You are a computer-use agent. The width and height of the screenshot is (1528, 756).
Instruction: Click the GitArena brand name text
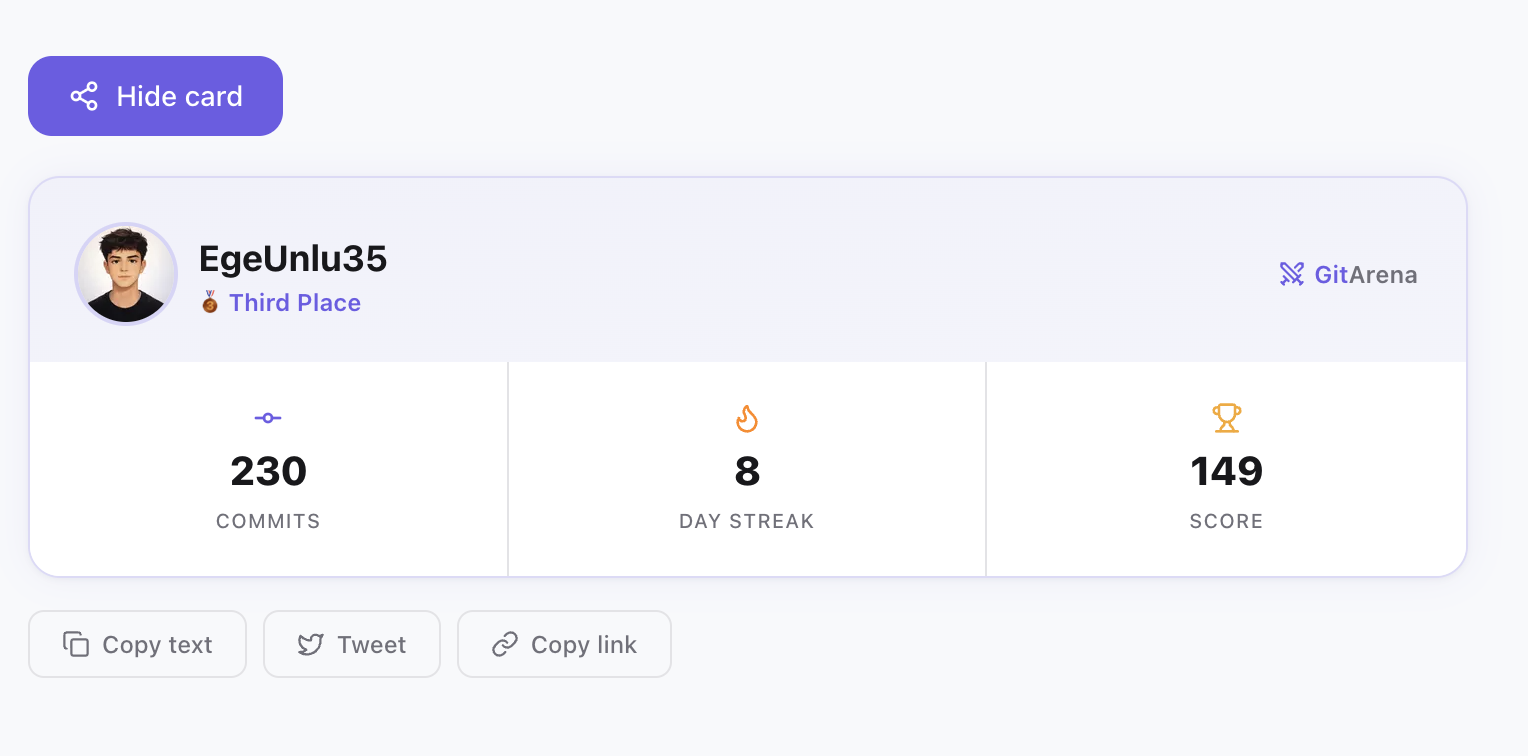click(x=1366, y=274)
